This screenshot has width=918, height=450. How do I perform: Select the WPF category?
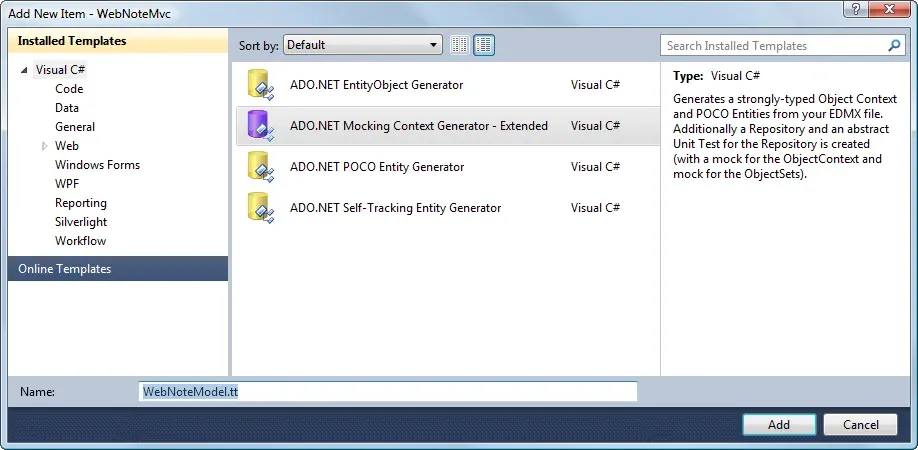[67, 184]
